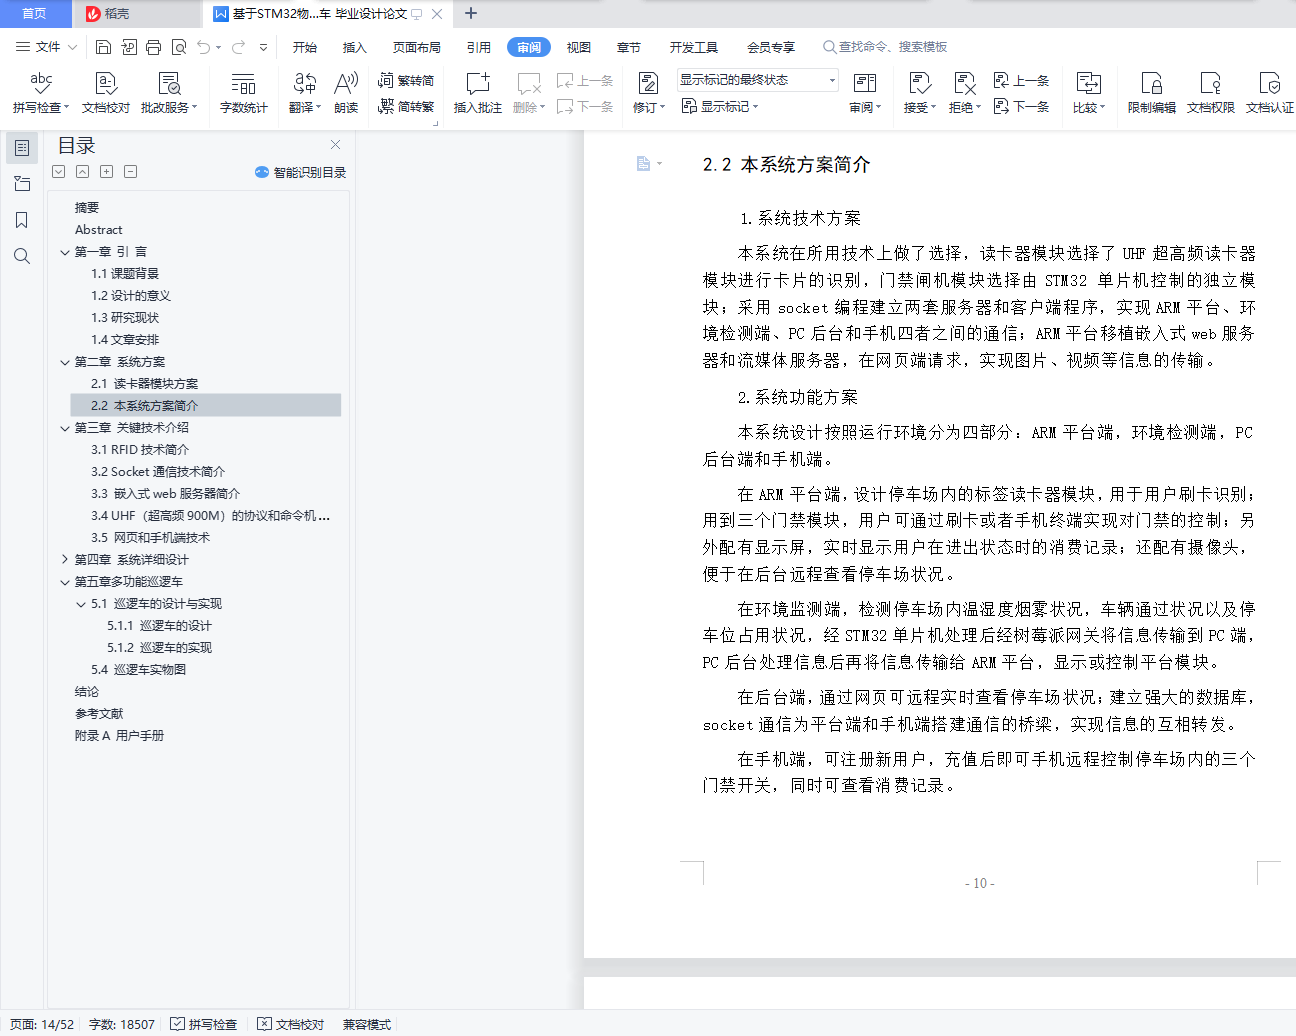Switch to the 视图 ribbon tab
Image resolution: width=1296 pixels, height=1036 pixels.
click(579, 47)
